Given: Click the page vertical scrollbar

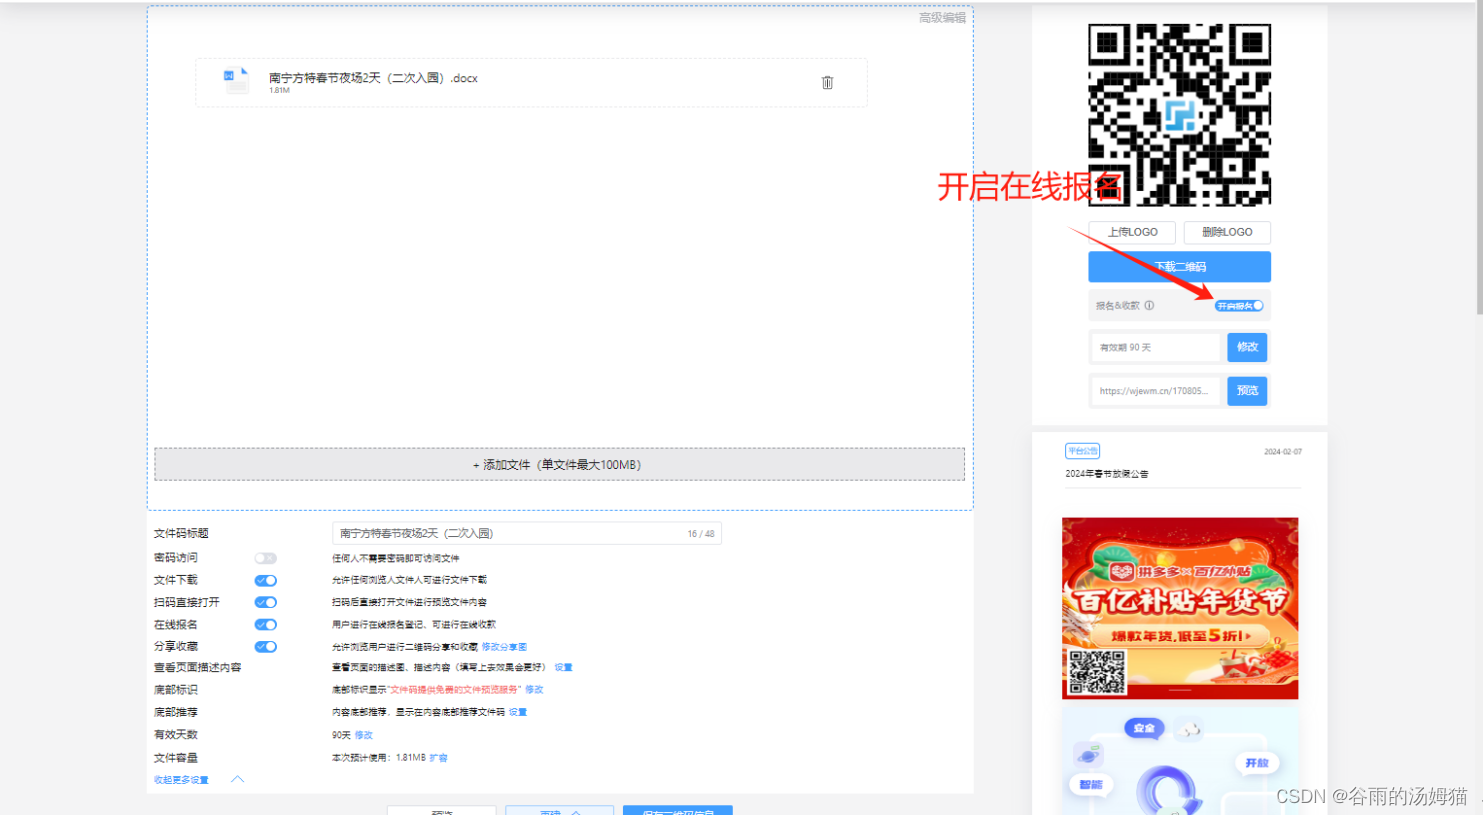Looking at the screenshot, I should click(x=1478, y=160).
